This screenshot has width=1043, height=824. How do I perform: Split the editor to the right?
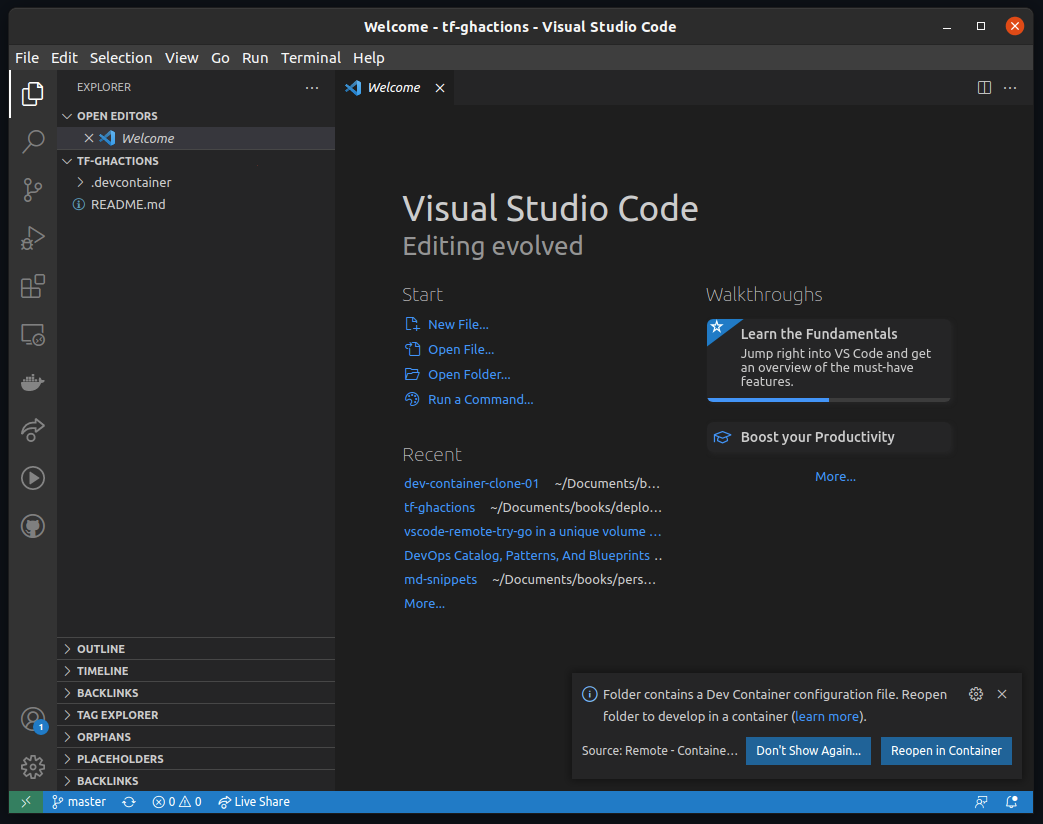coord(984,88)
